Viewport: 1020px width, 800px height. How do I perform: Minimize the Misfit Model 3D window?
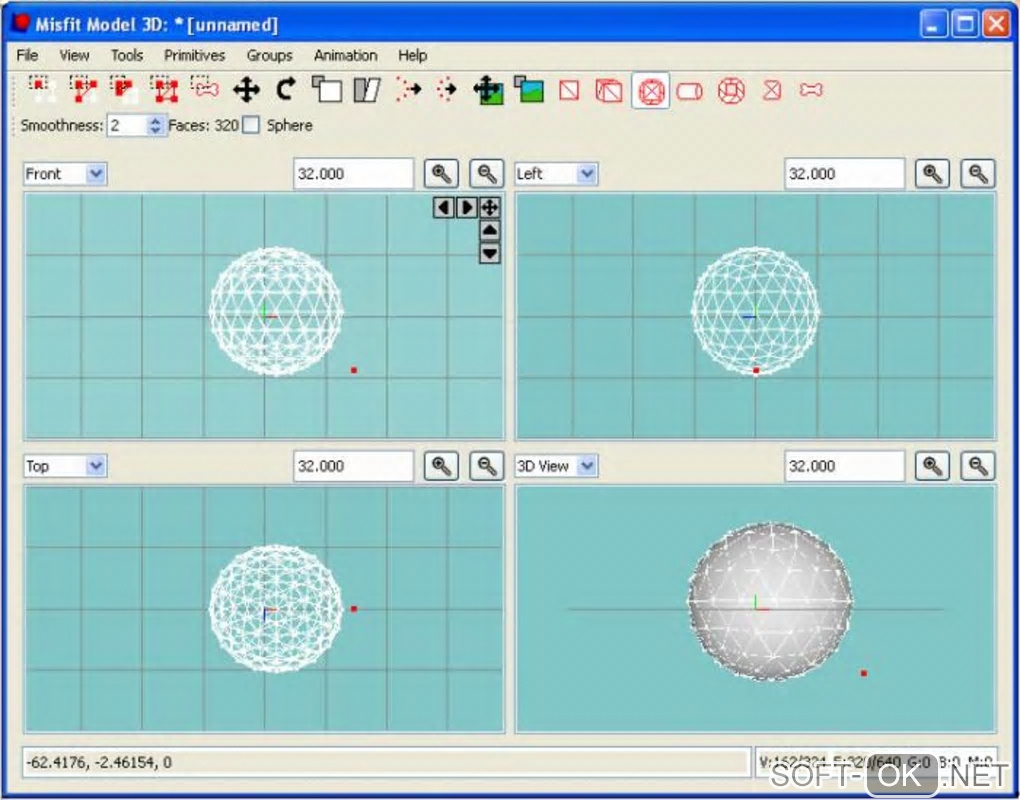[934, 25]
